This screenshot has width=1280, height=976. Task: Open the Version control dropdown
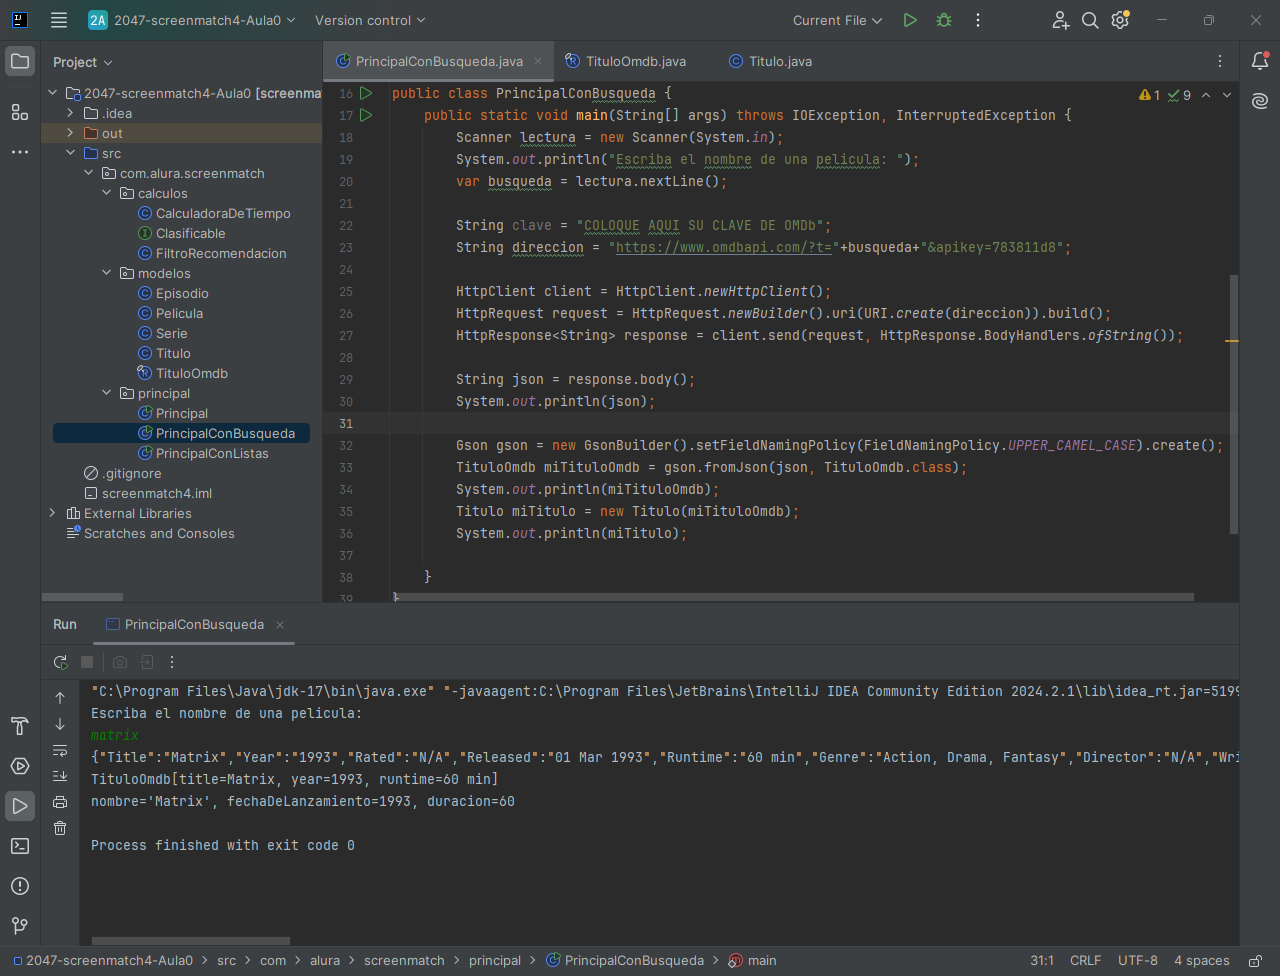click(x=370, y=20)
